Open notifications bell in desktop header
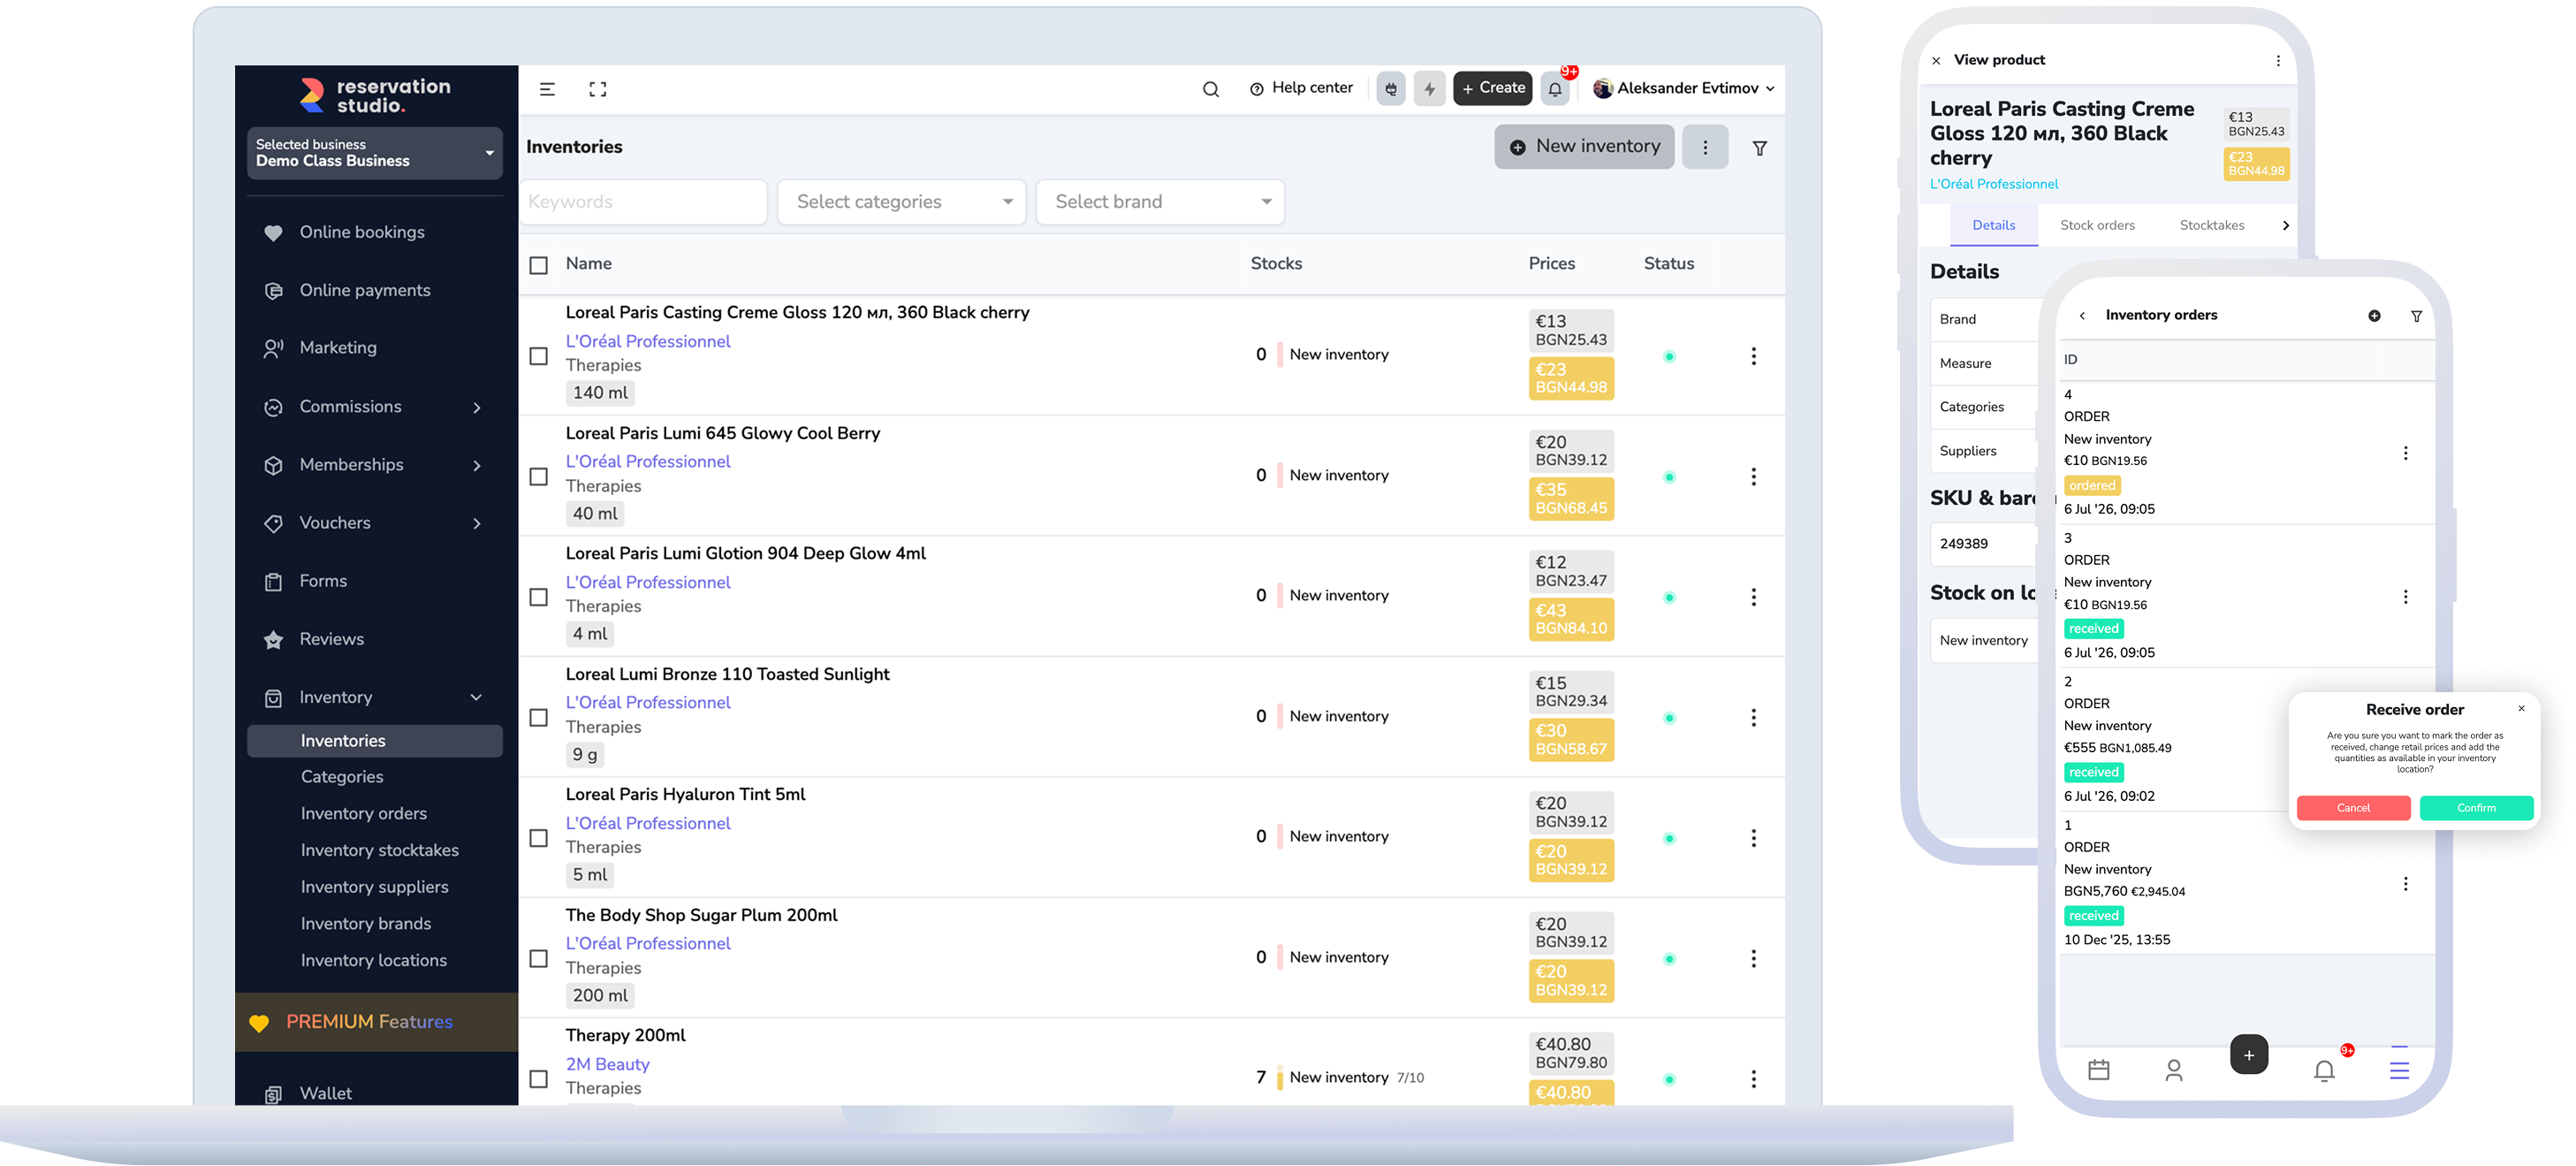 tap(1555, 89)
